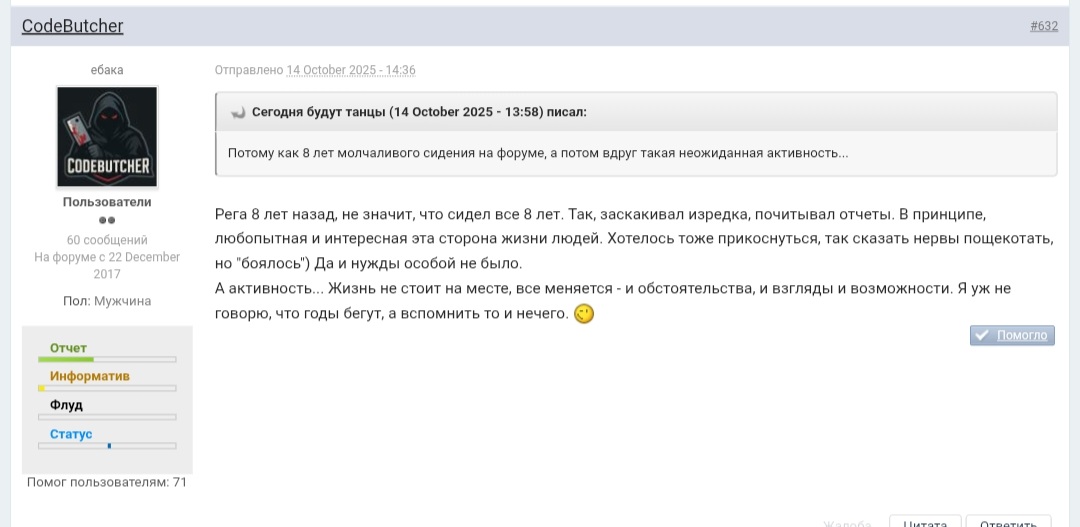The width and height of the screenshot is (1080, 527).
Task: Click the green Отчет rating bar
Action: (x=107, y=359)
